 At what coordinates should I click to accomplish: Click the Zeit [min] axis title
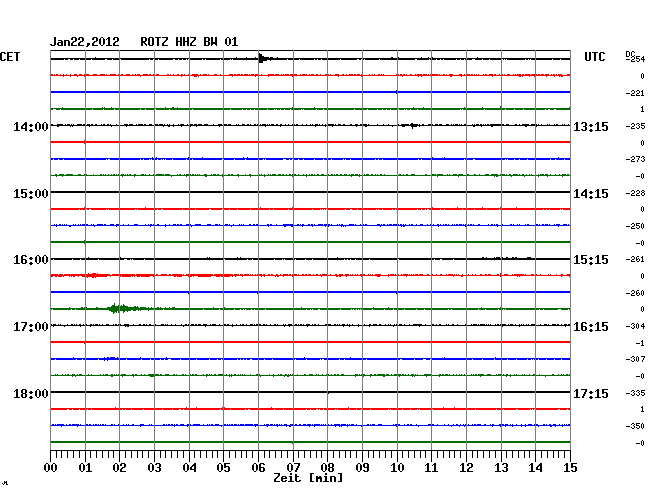point(308,478)
